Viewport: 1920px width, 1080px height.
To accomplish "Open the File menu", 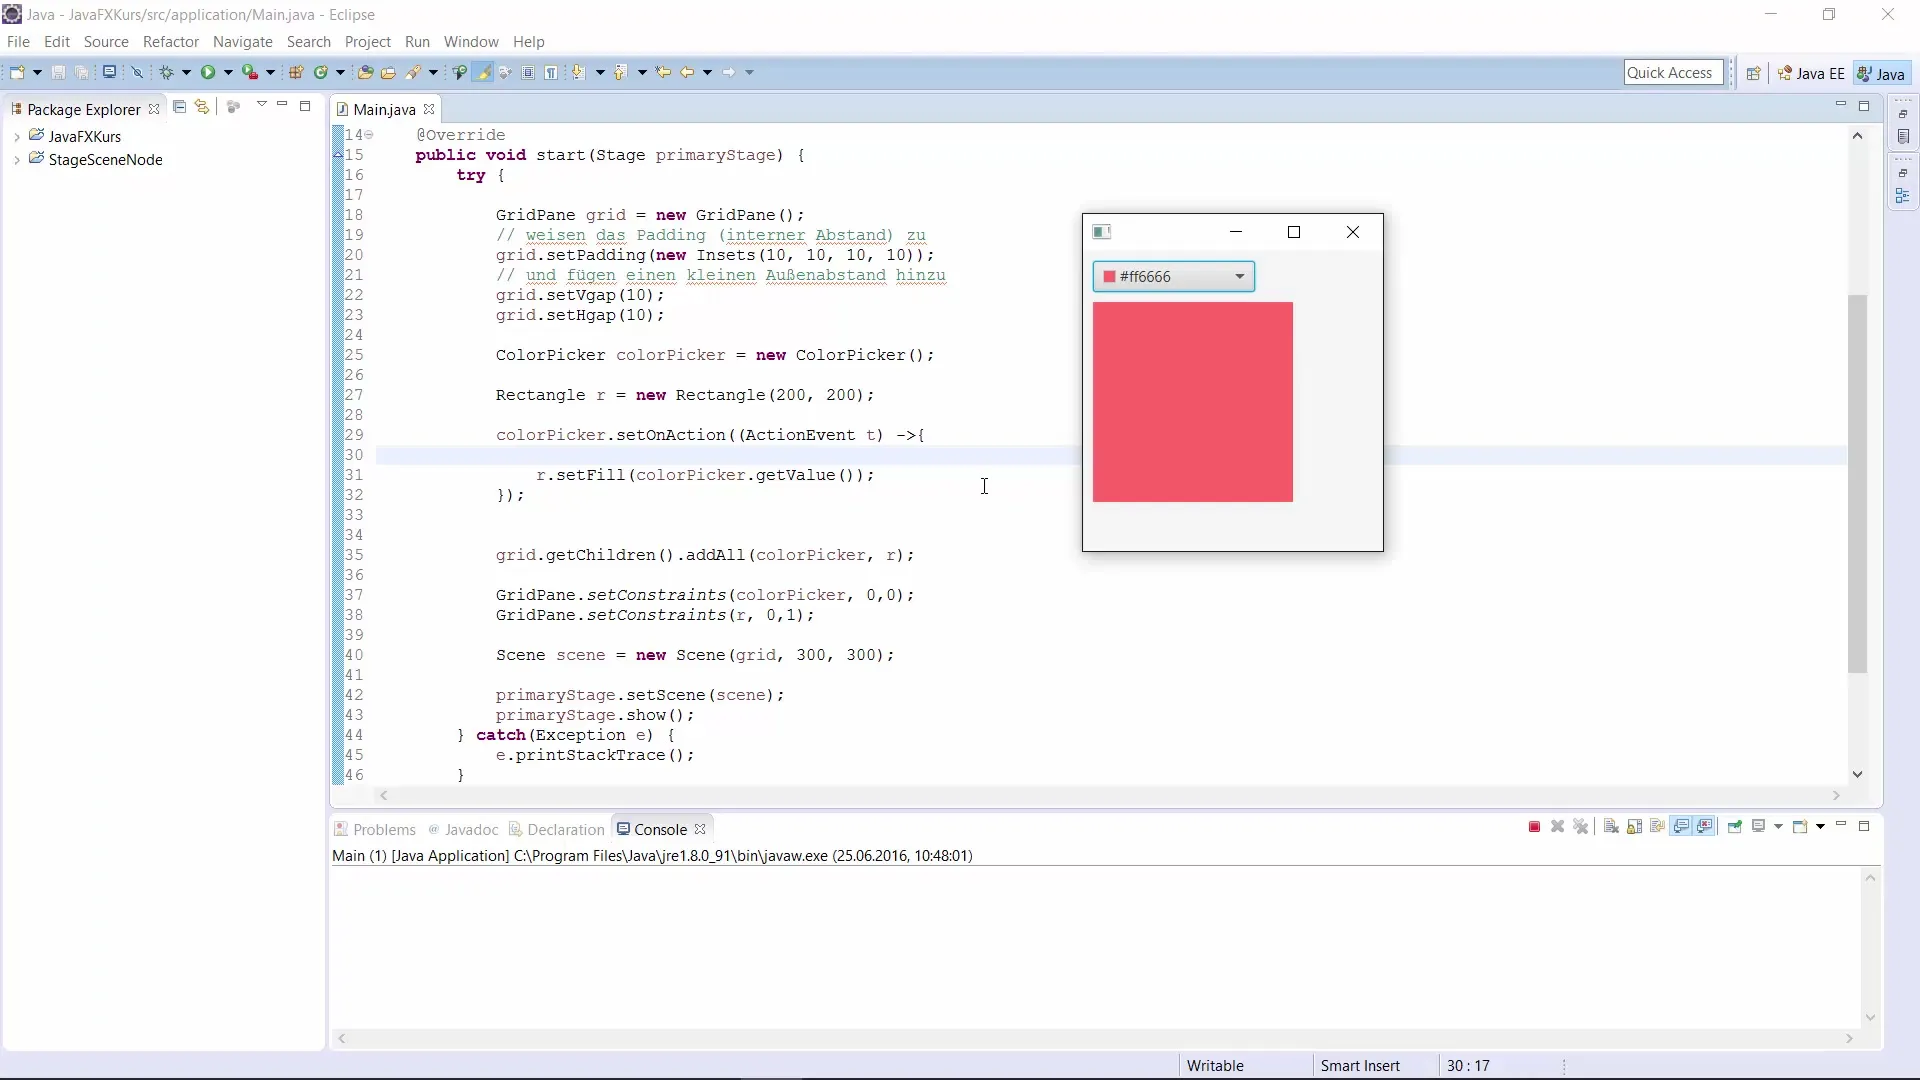I will coord(18,42).
